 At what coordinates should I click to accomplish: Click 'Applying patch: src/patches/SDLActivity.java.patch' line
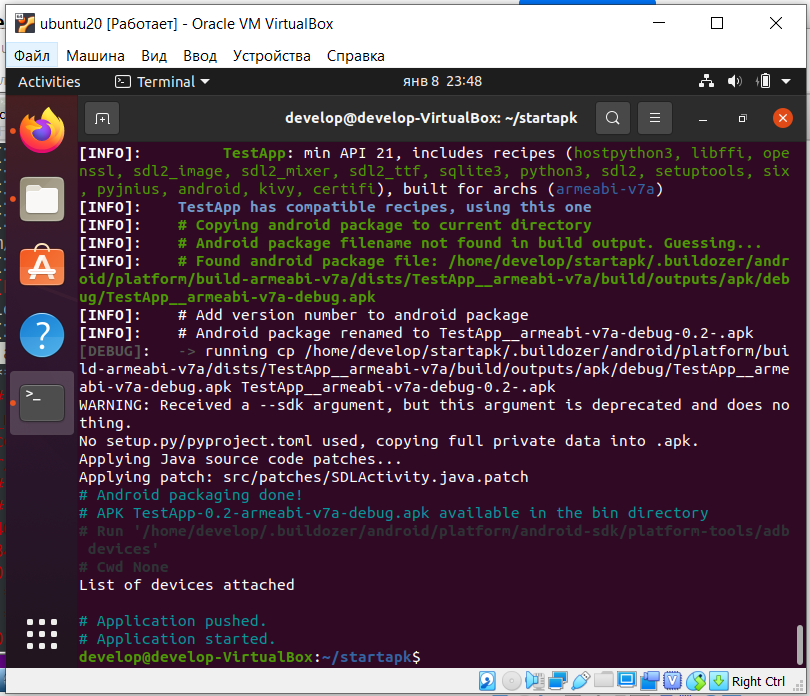pos(304,477)
